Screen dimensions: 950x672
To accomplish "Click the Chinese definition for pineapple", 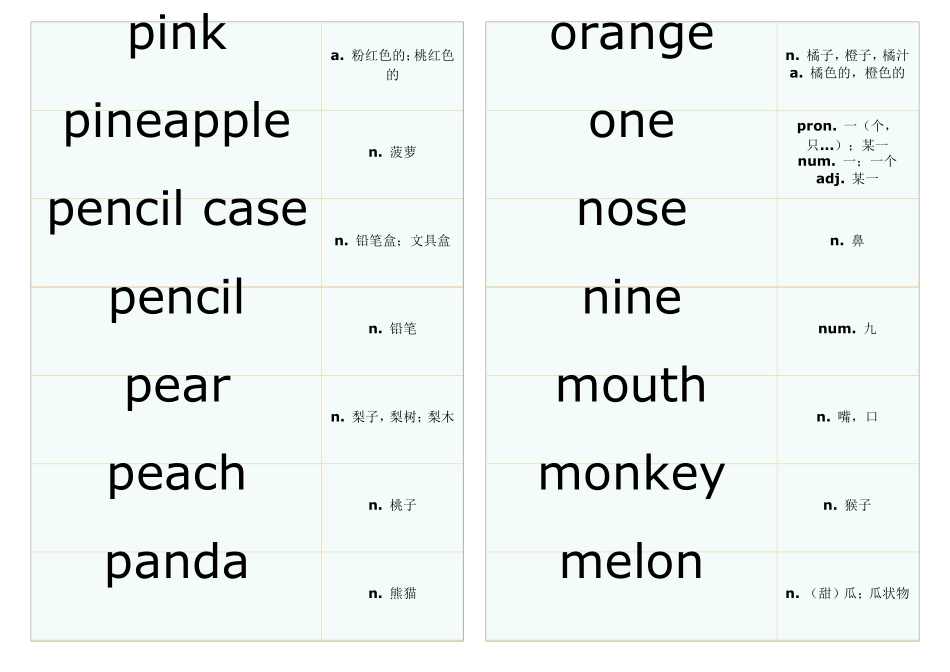I will [x=392, y=153].
